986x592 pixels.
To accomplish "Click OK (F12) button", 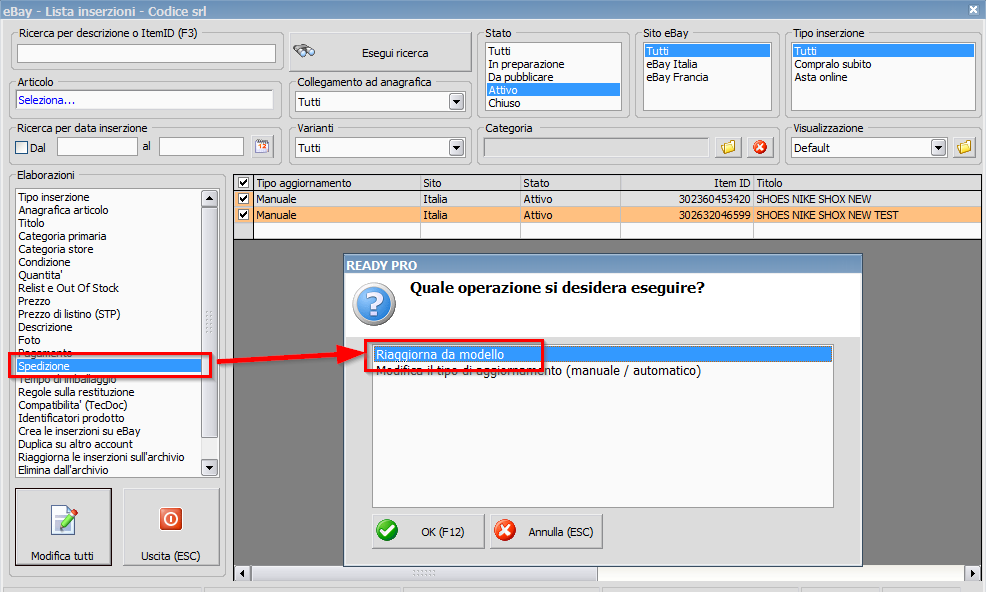I will click(428, 532).
